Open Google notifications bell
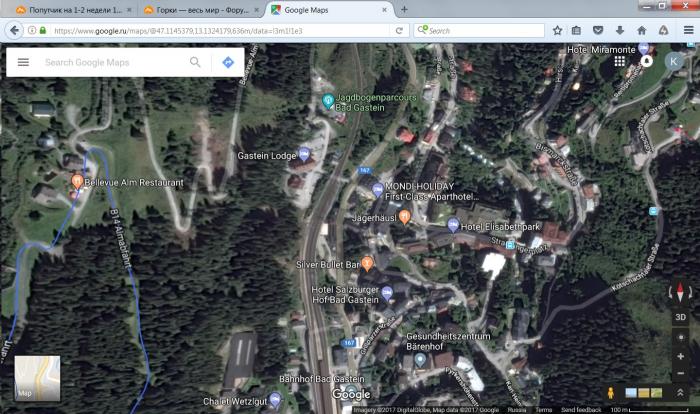The image size is (700, 414). [646, 61]
